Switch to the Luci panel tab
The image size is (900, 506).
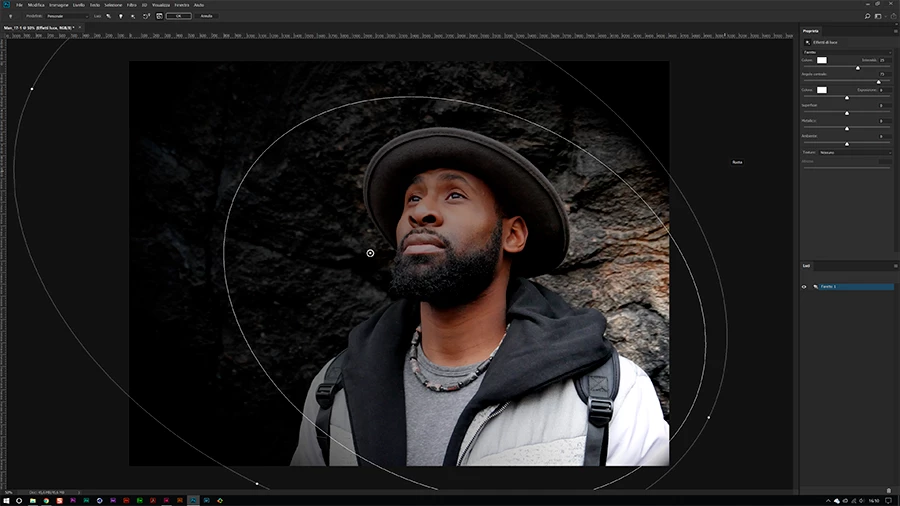click(x=806, y=266)
